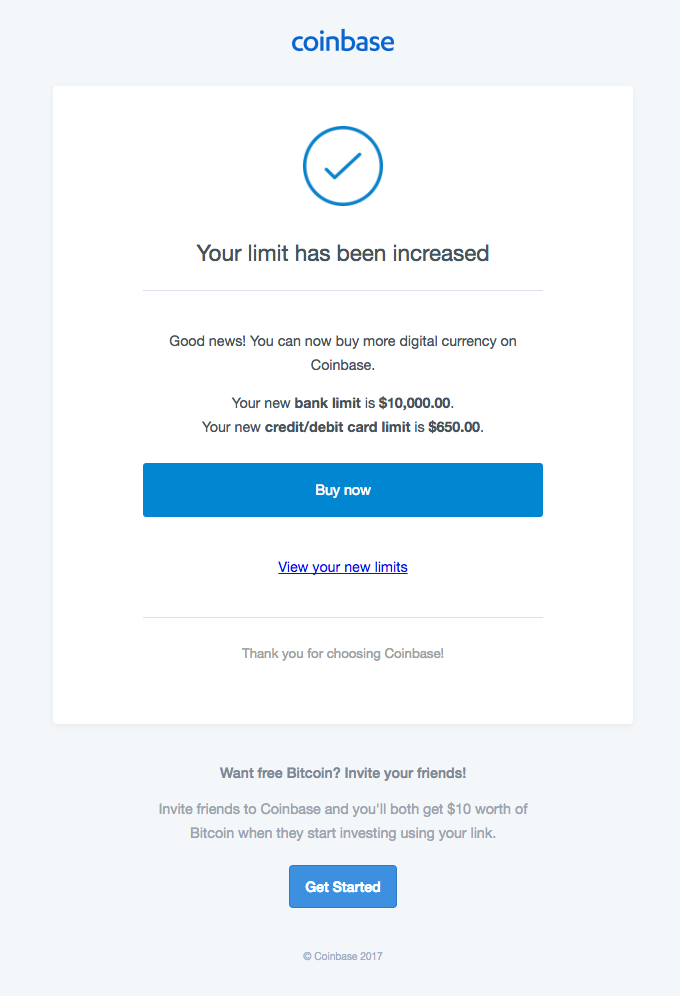Image resolution: width=680 pixels, height=996 pixels.
Task: Click the $650.00 credit card limit value
Action: (450, 426)
